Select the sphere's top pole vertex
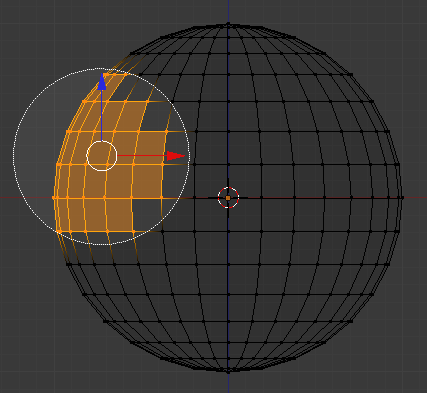 pyautogui.click(x=228, y=23)
